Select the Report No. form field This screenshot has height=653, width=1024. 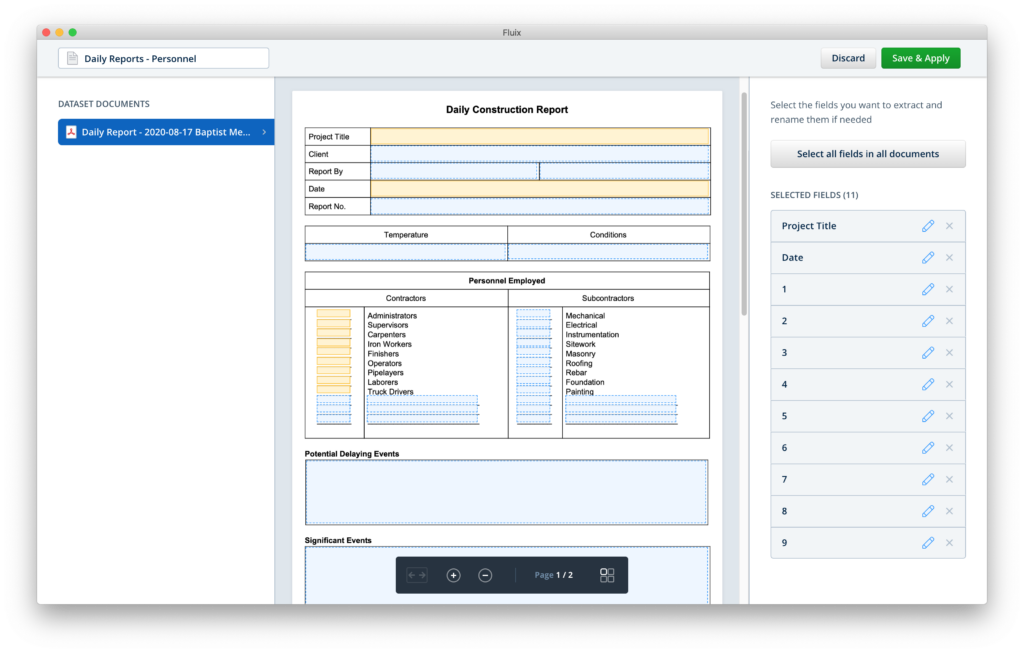tap(540, 206)
